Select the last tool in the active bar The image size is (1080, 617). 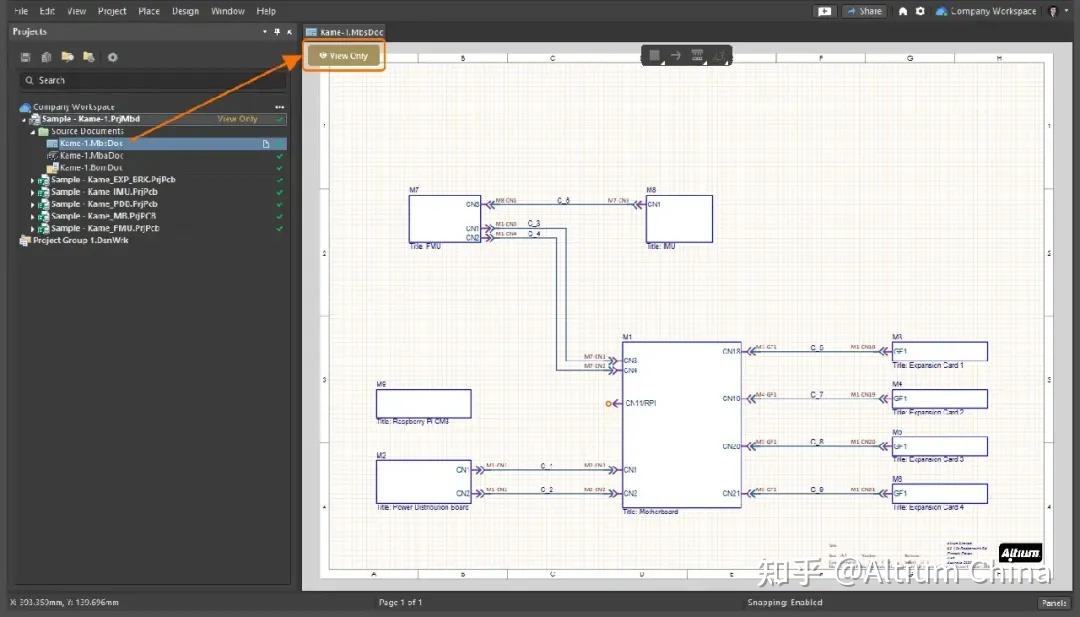click(719, 55)
